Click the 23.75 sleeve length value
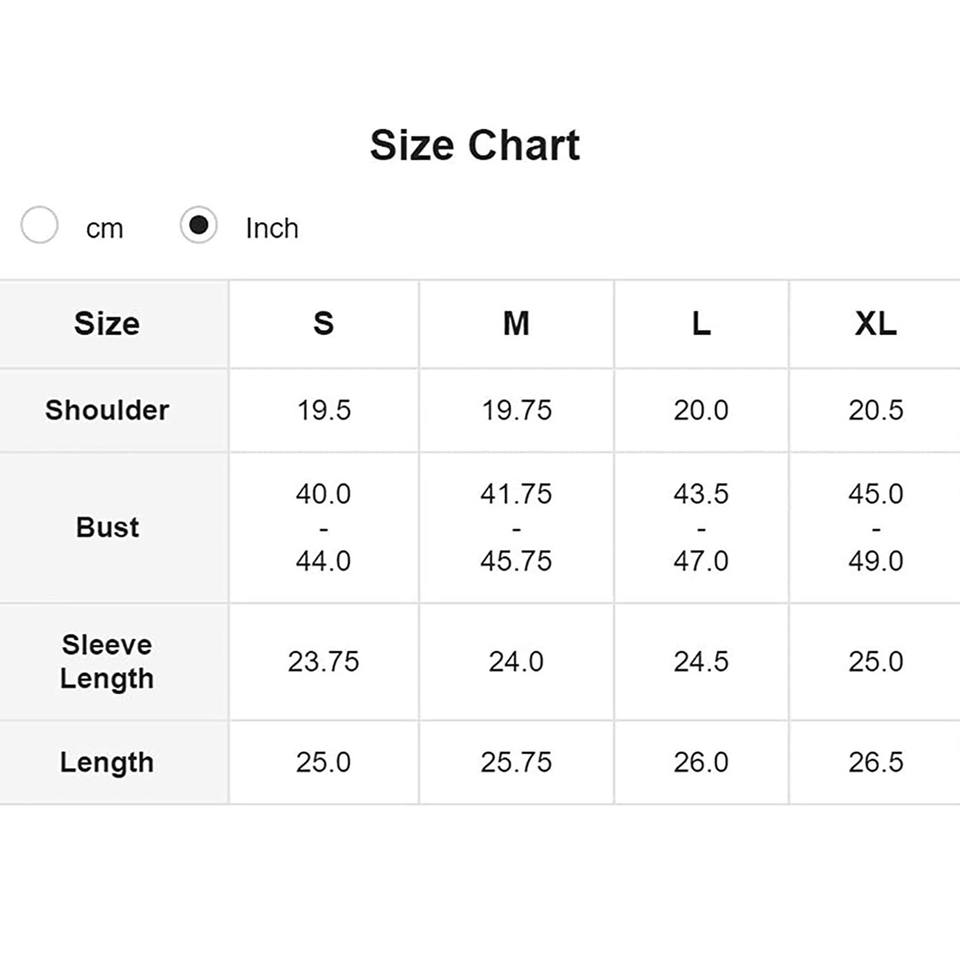The height and width of the screenshot is (960, 960). click(x=323, y=662)
